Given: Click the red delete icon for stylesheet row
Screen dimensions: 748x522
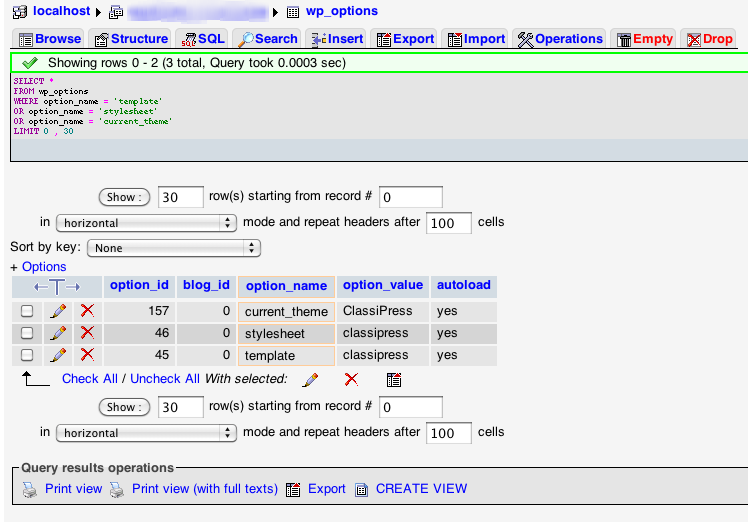Looking at the screenshot, I should [x=87, y=333].
